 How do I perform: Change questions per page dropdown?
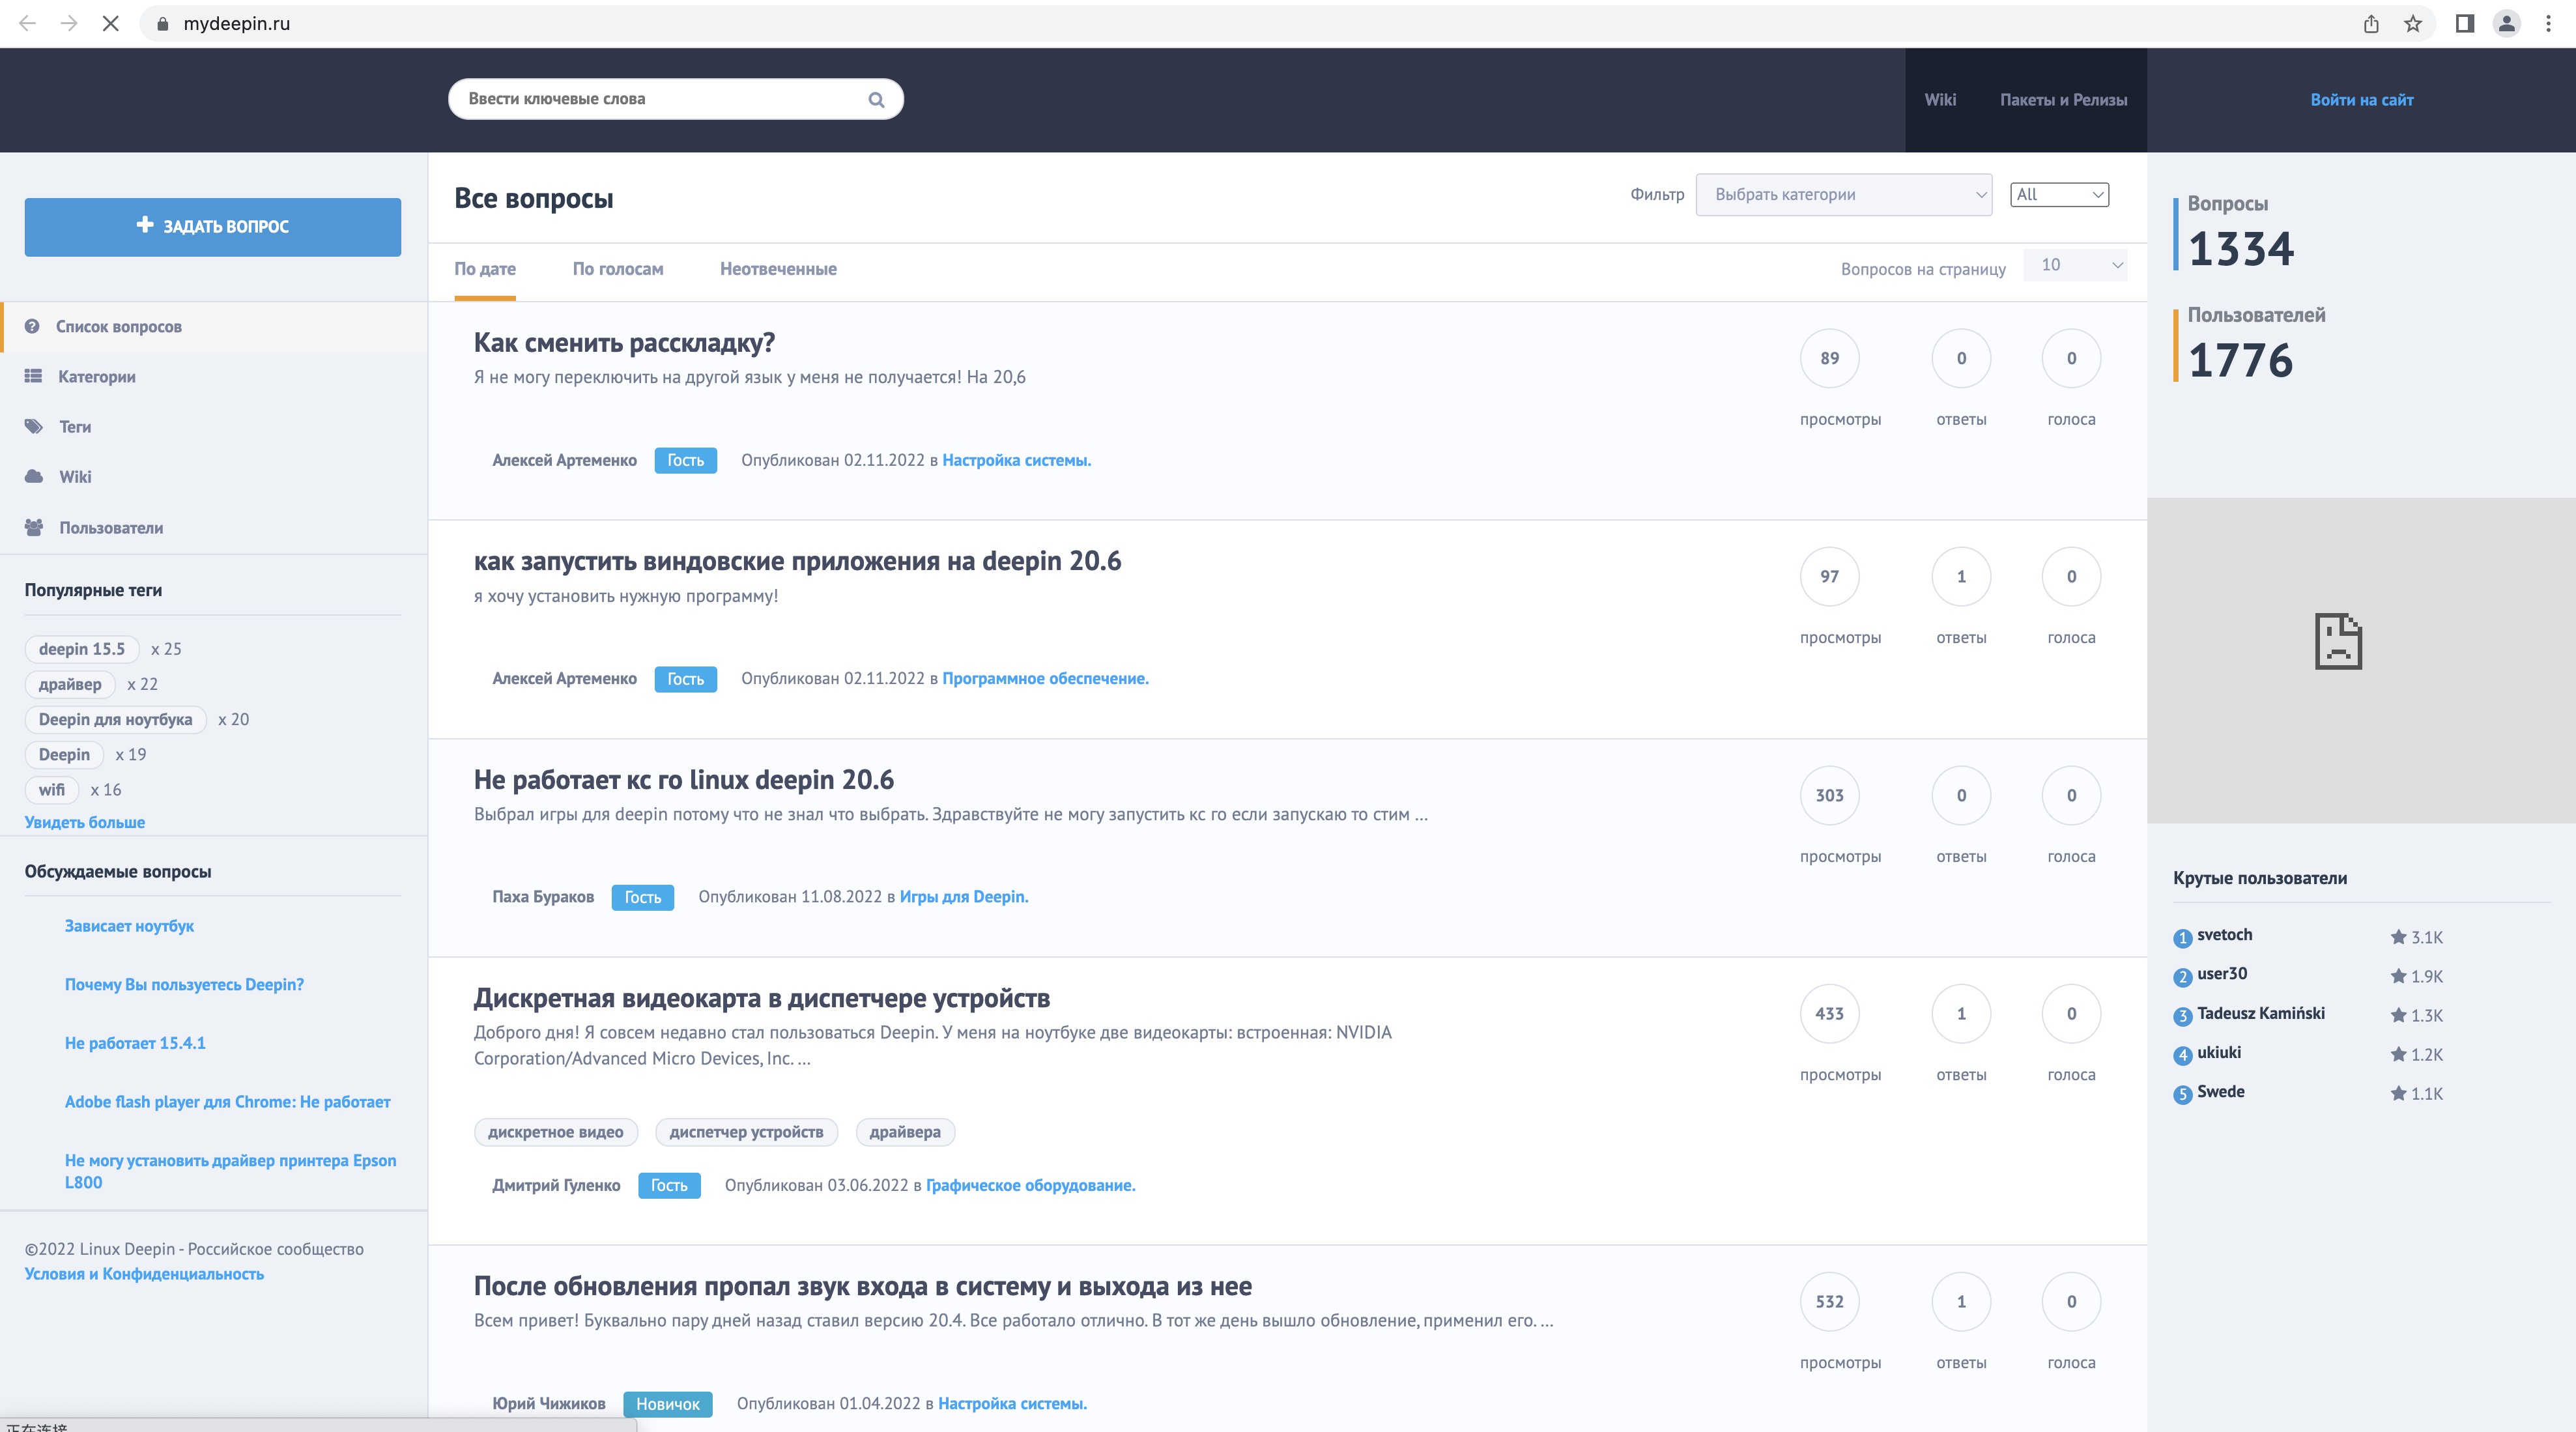pos(2076,265)
